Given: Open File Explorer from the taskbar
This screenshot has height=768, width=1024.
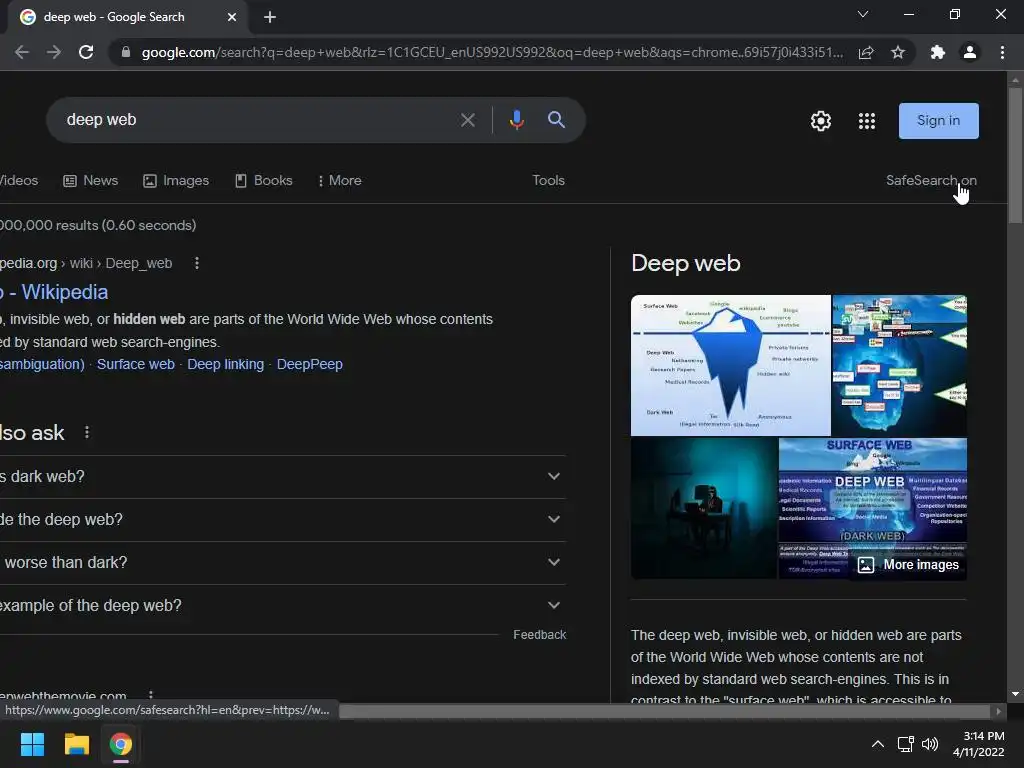Looking at the screenshot, I should (76, 744).
